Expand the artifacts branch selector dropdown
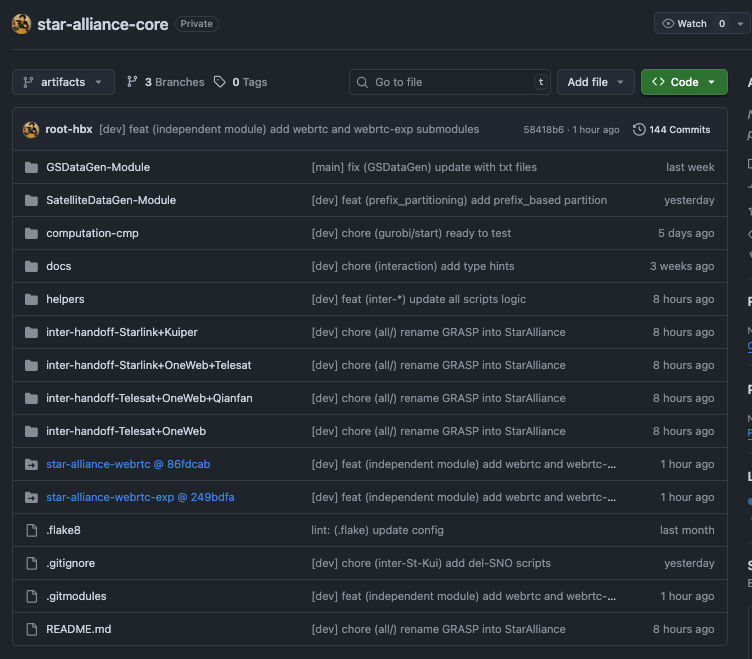This screenshot has width=752, height=659. pyautogui.click(x=63, y=82)
